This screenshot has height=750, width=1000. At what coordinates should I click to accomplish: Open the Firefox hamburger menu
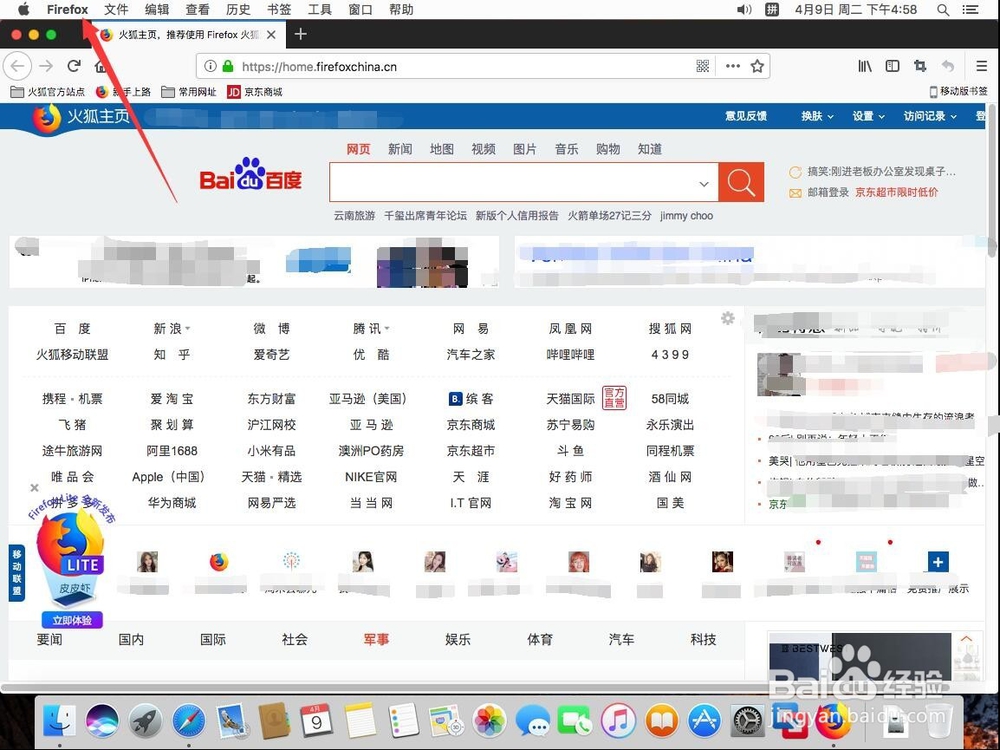click(x=982, y=66)
